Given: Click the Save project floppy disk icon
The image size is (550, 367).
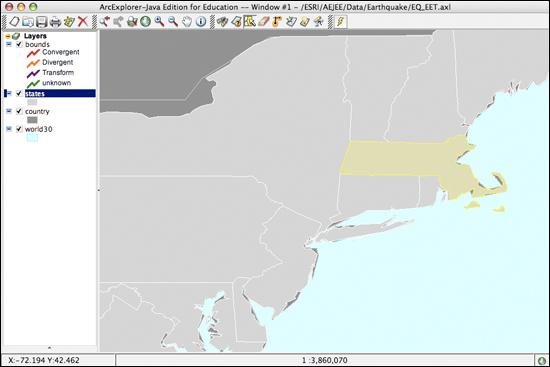Looking at the screenshot, I should pyautogui.click(x=41, y=22).
